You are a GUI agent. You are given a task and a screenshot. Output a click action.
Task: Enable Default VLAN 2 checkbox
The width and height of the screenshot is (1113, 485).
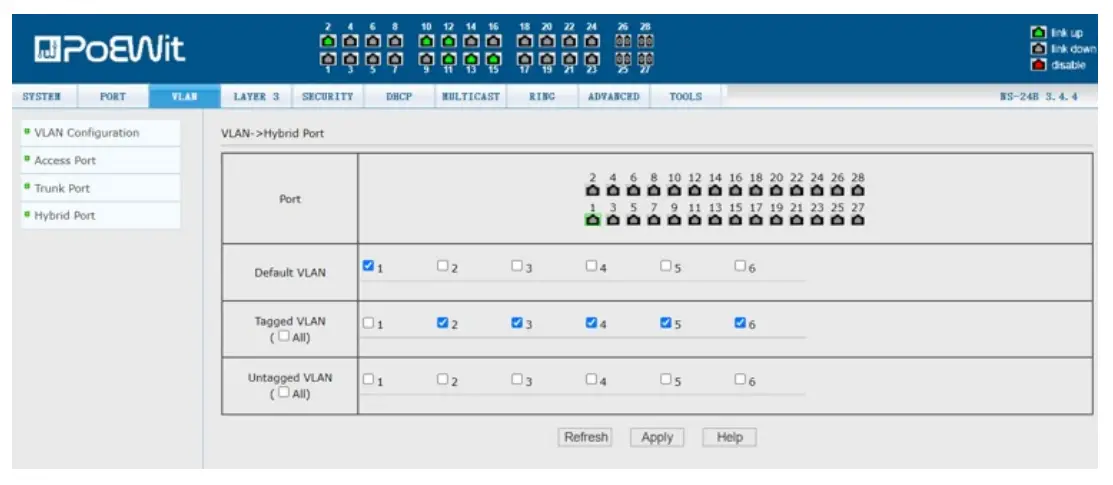point(443,266)
